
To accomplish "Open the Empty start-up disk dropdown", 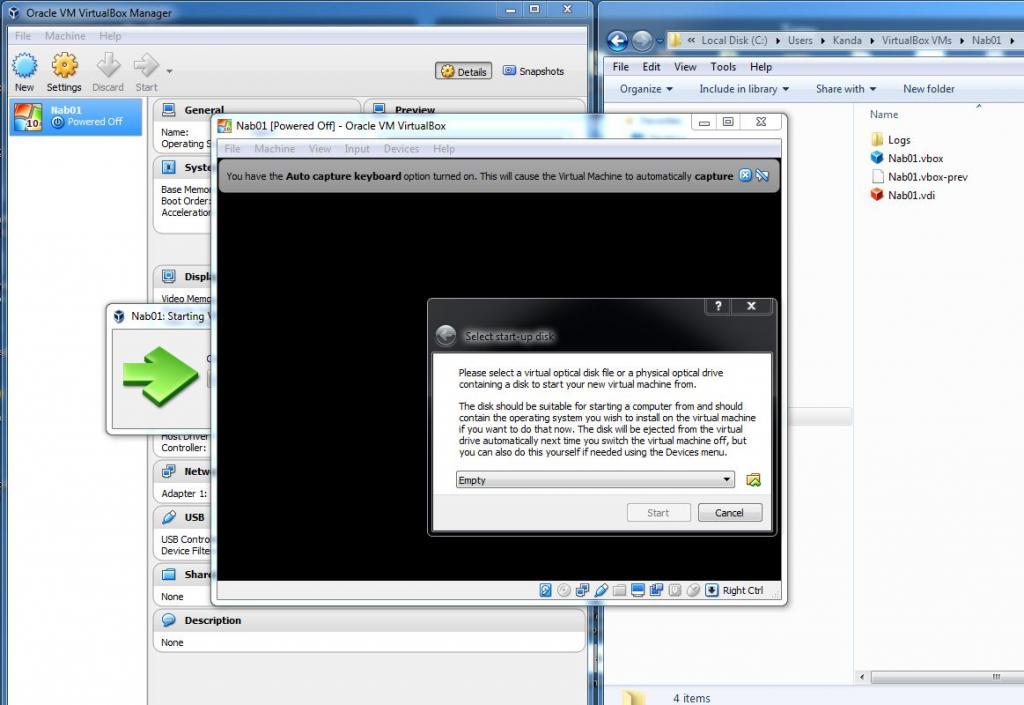I will (x=595, y=480).
